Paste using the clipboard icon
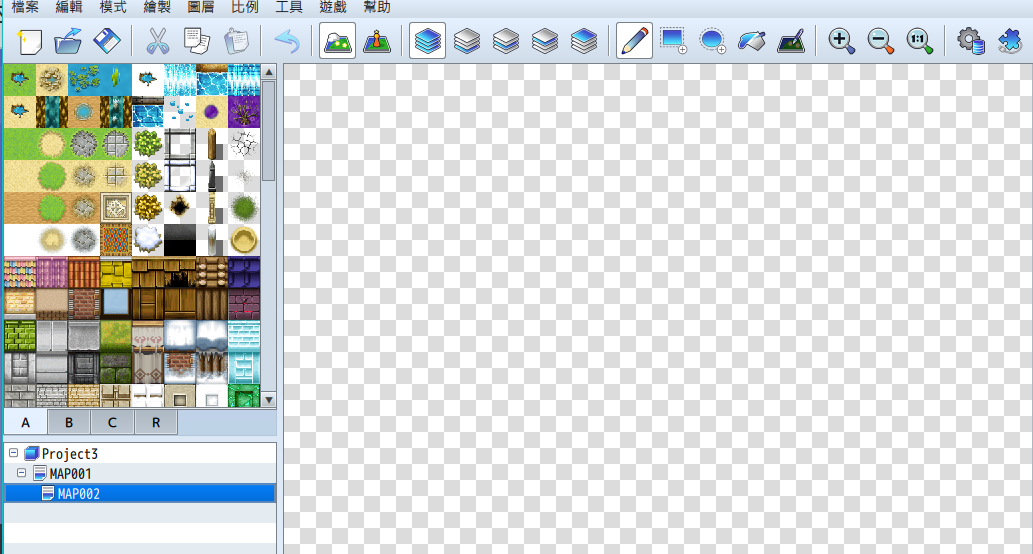 tap(235, 42)
